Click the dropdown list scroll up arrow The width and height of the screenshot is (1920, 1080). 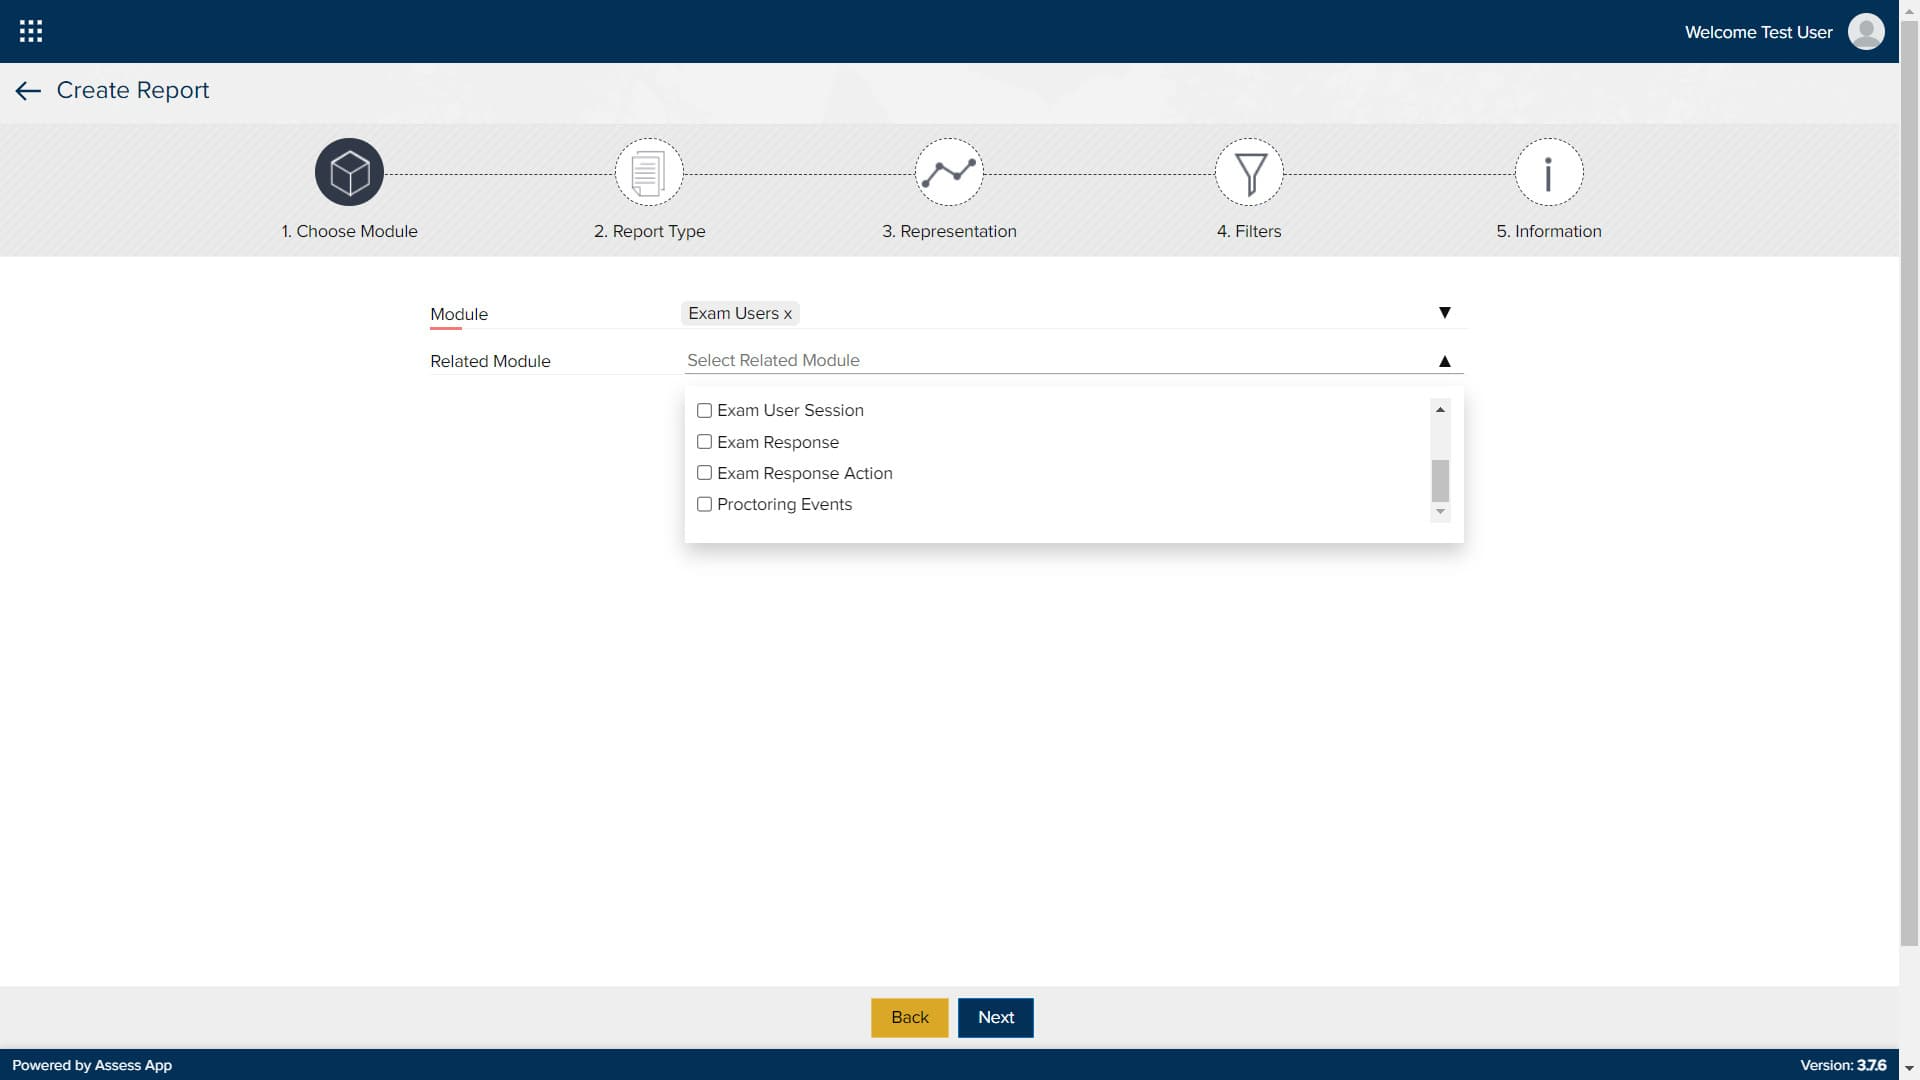1440,409
